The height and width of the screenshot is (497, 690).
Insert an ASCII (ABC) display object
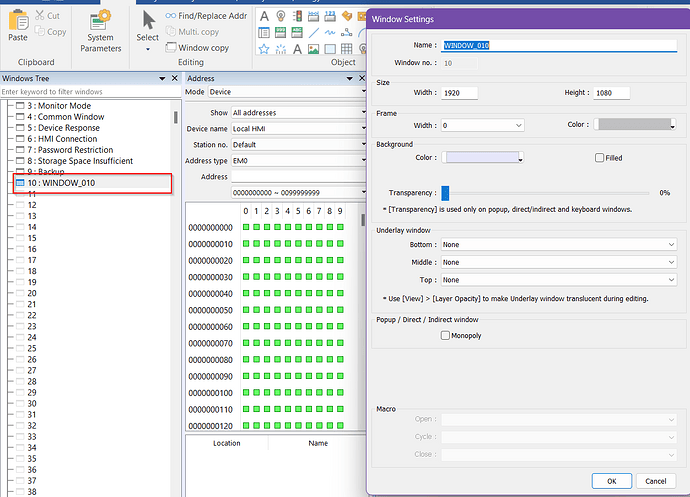(297, 33)
